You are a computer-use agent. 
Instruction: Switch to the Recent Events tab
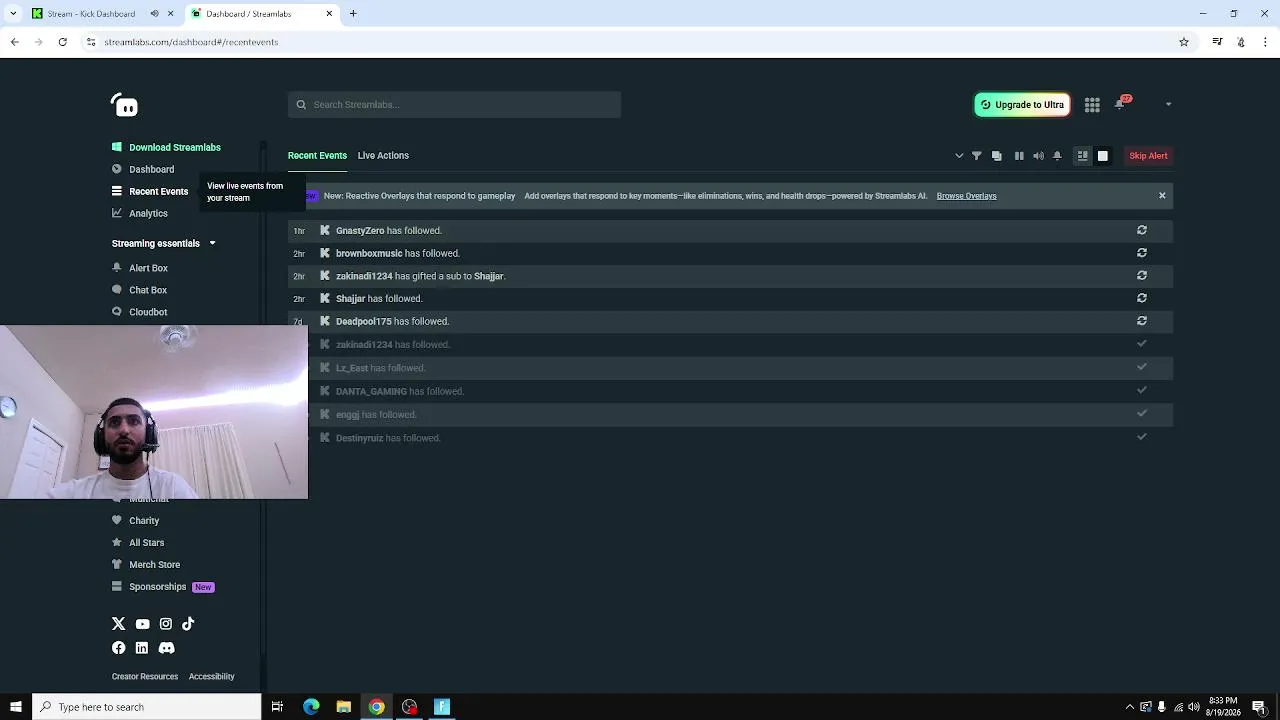click(x=317, y=155)
